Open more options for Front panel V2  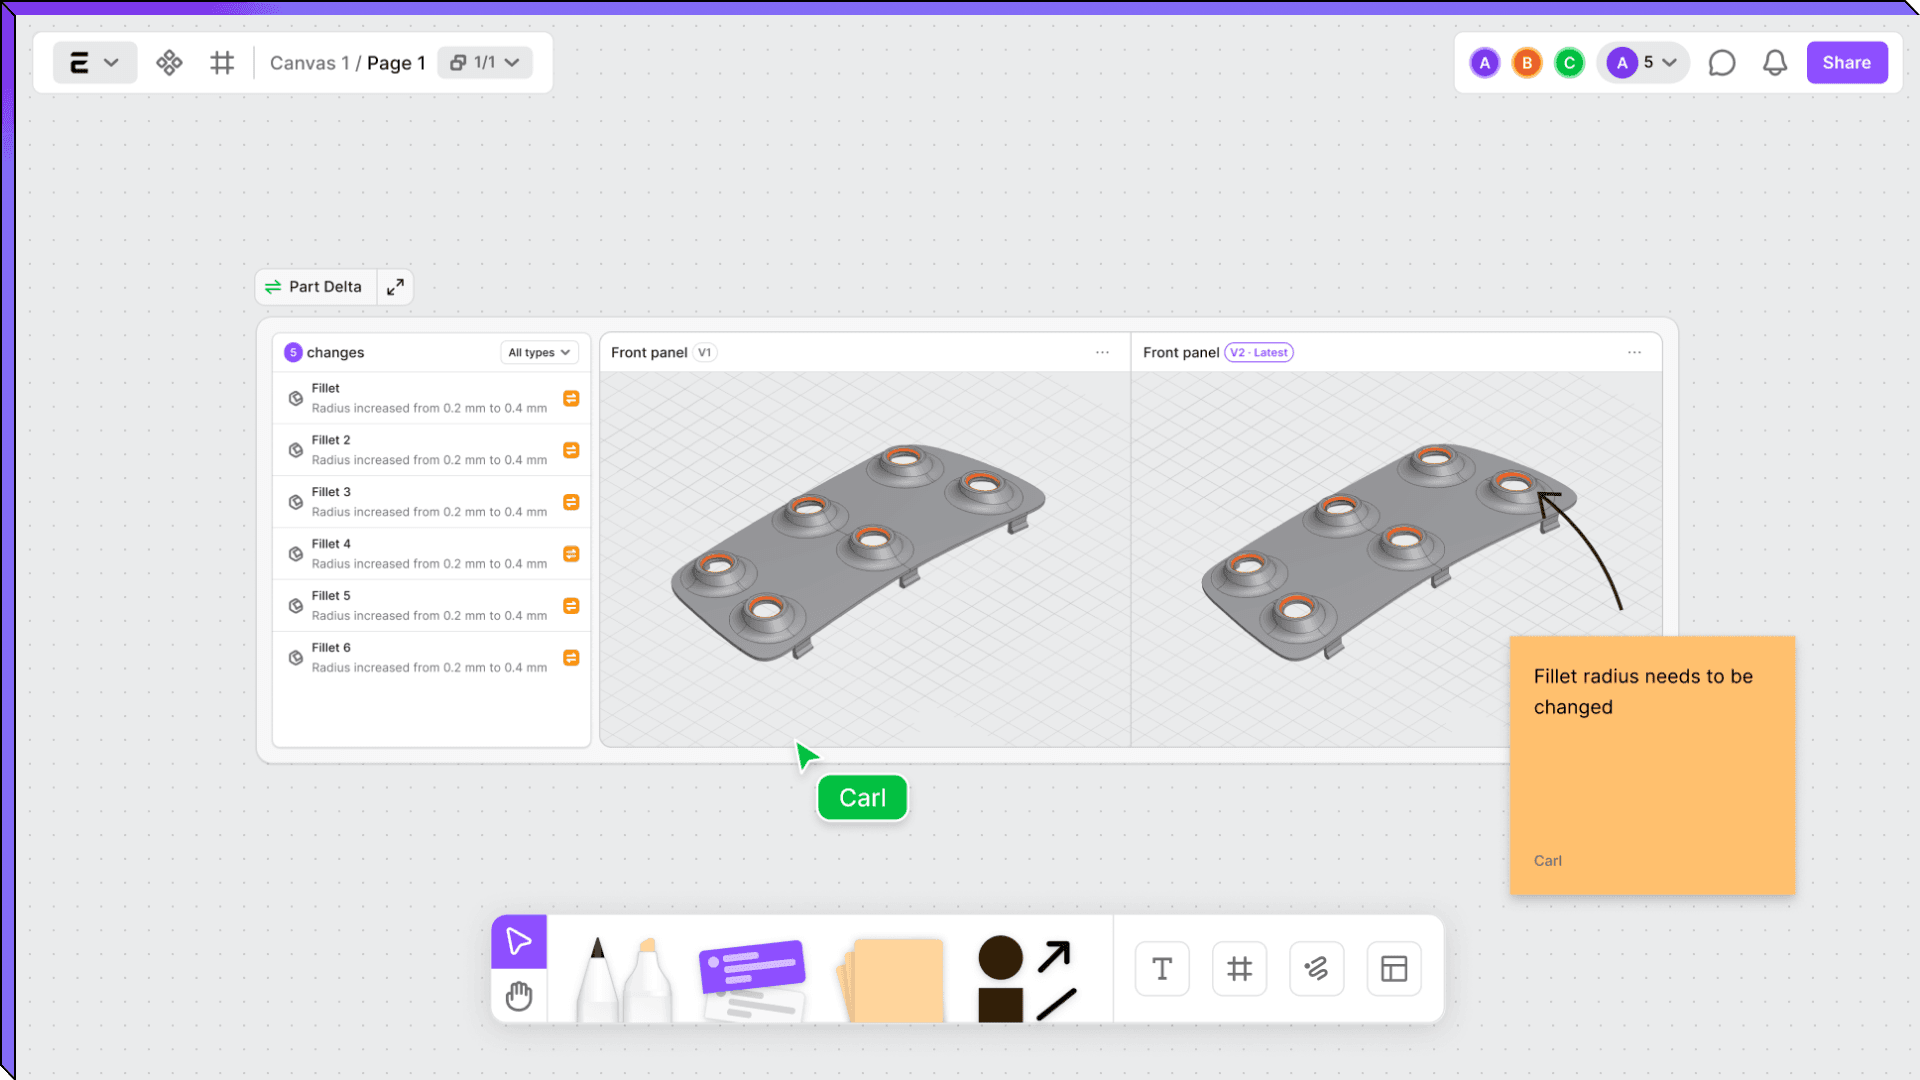1634,353
